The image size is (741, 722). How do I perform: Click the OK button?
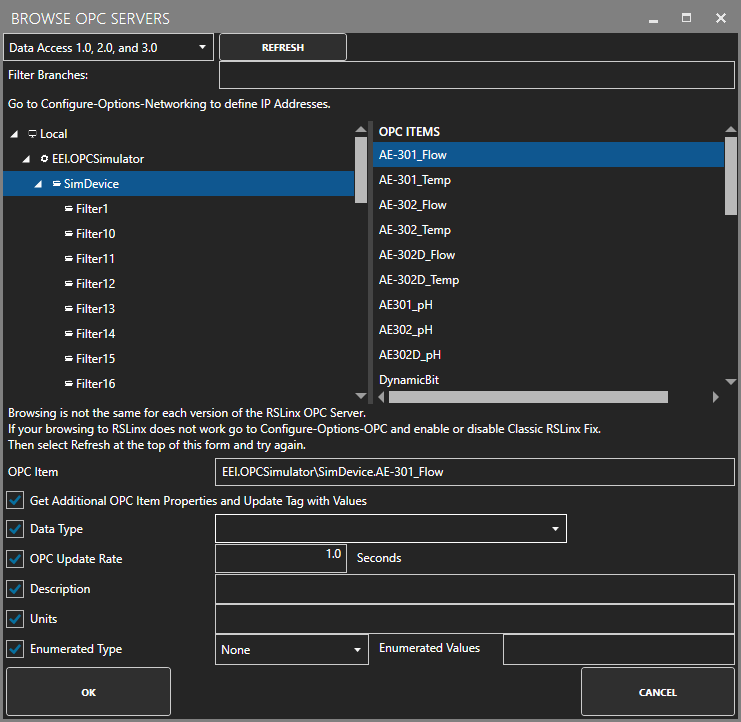[88, 692]
